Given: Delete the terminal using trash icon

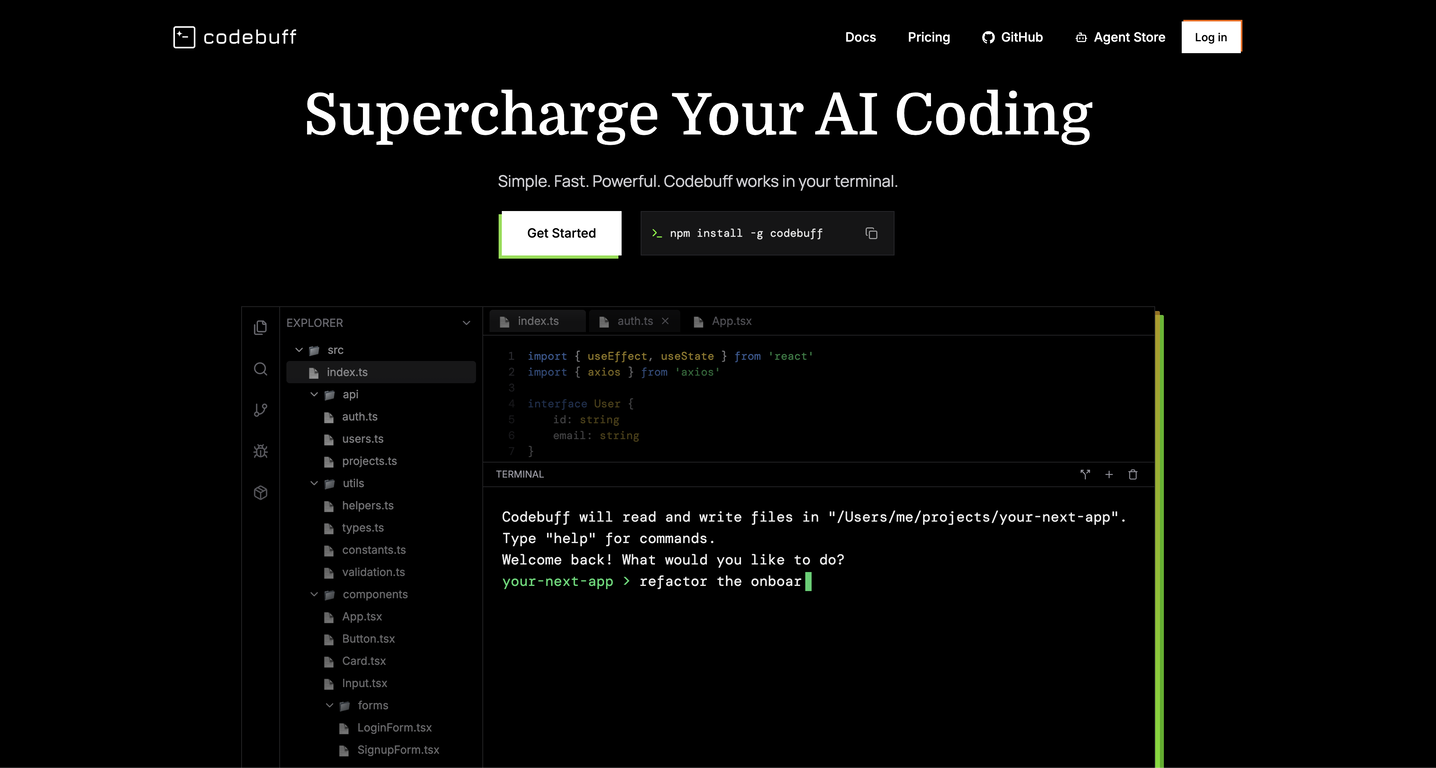Looking at the screenshot, I should (1133, 475).
